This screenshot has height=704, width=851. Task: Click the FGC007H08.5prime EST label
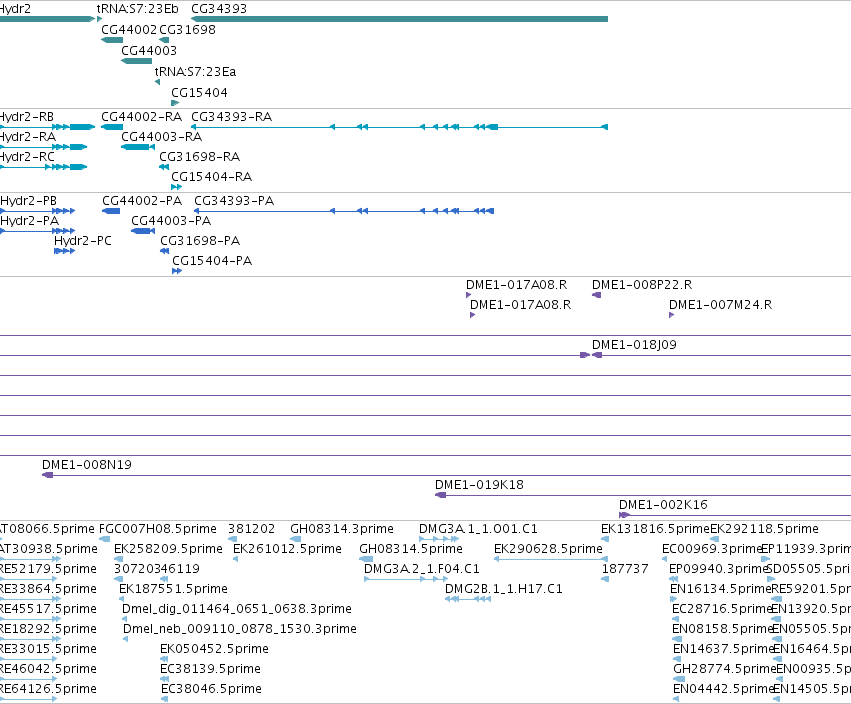click(x=158, y=529)
